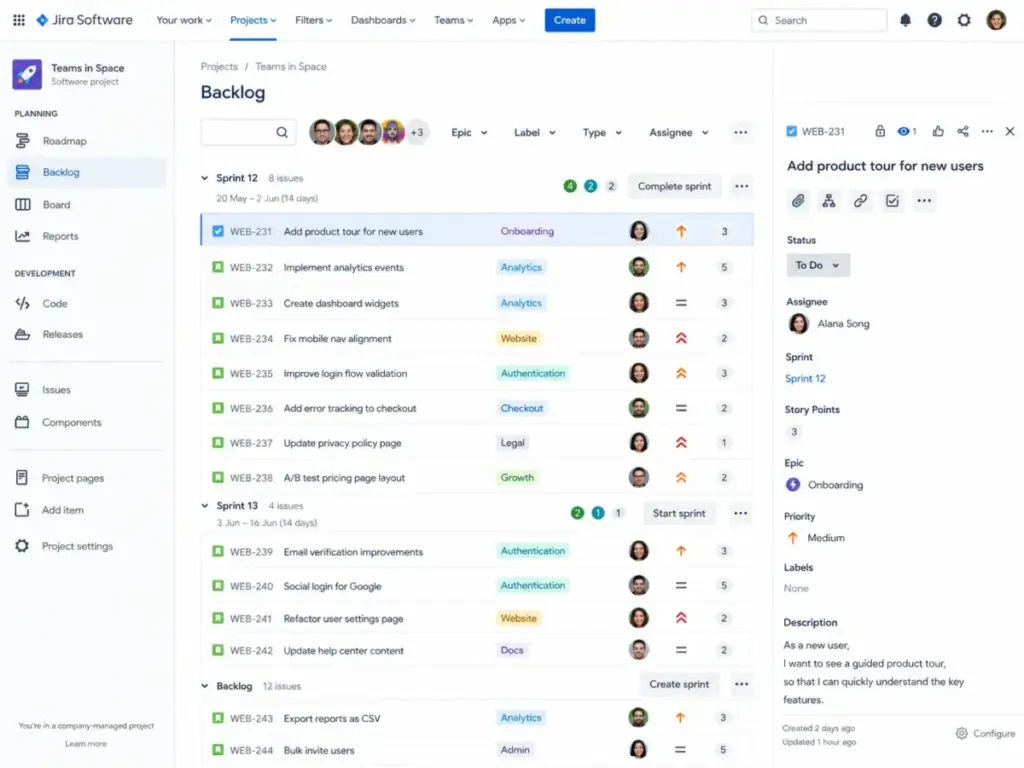
Task: Open the Type filter dropdown
Action: (x=601, y=133)
